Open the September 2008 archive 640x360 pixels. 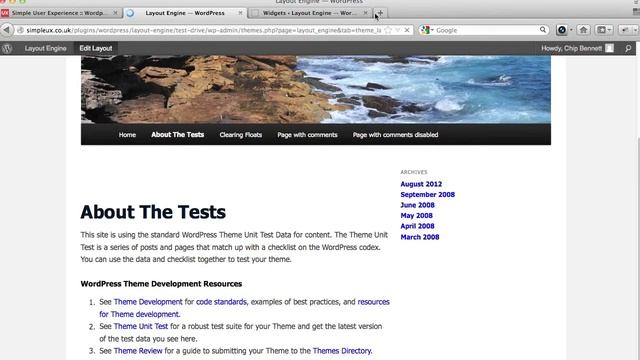tap(427, 195)
